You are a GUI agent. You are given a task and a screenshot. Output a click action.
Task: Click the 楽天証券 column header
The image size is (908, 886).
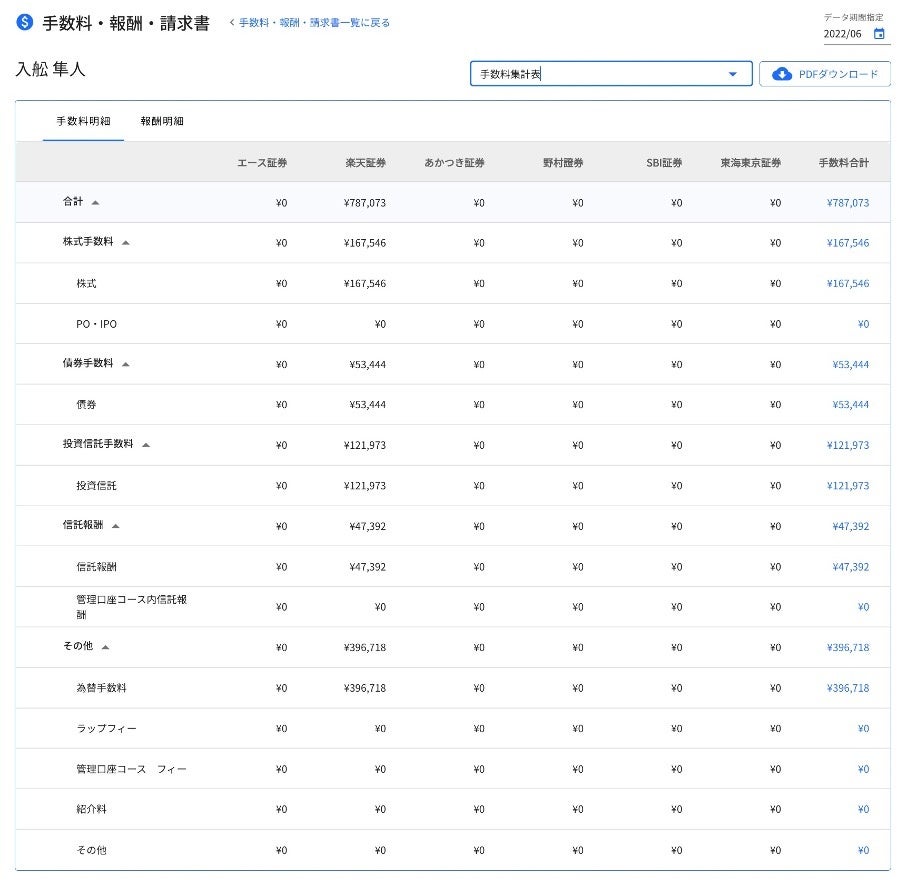click(x=365, y=162)
